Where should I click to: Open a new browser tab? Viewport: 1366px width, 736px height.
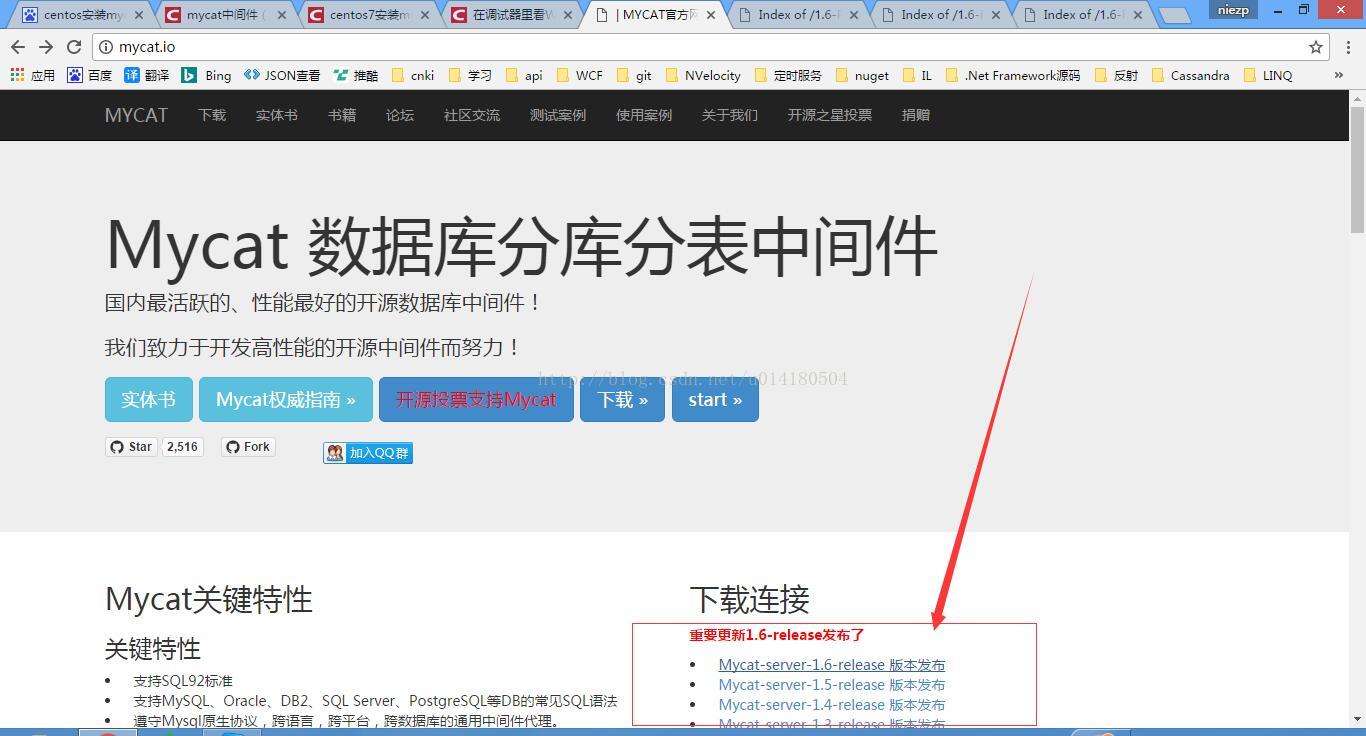1174,15
